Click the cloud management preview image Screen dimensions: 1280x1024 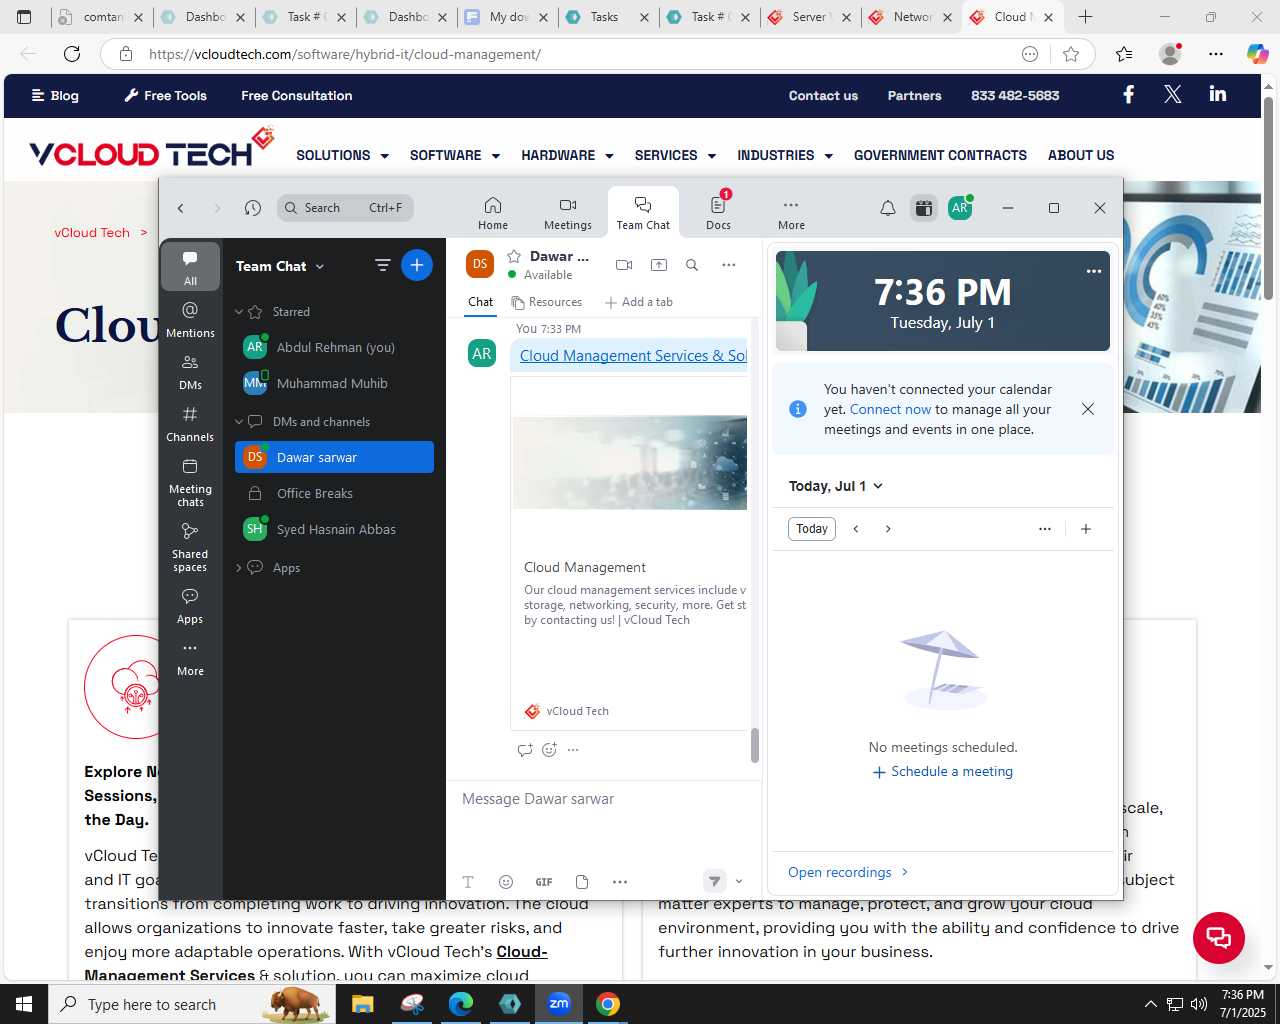pyautogui.click(x=630, y=462)
